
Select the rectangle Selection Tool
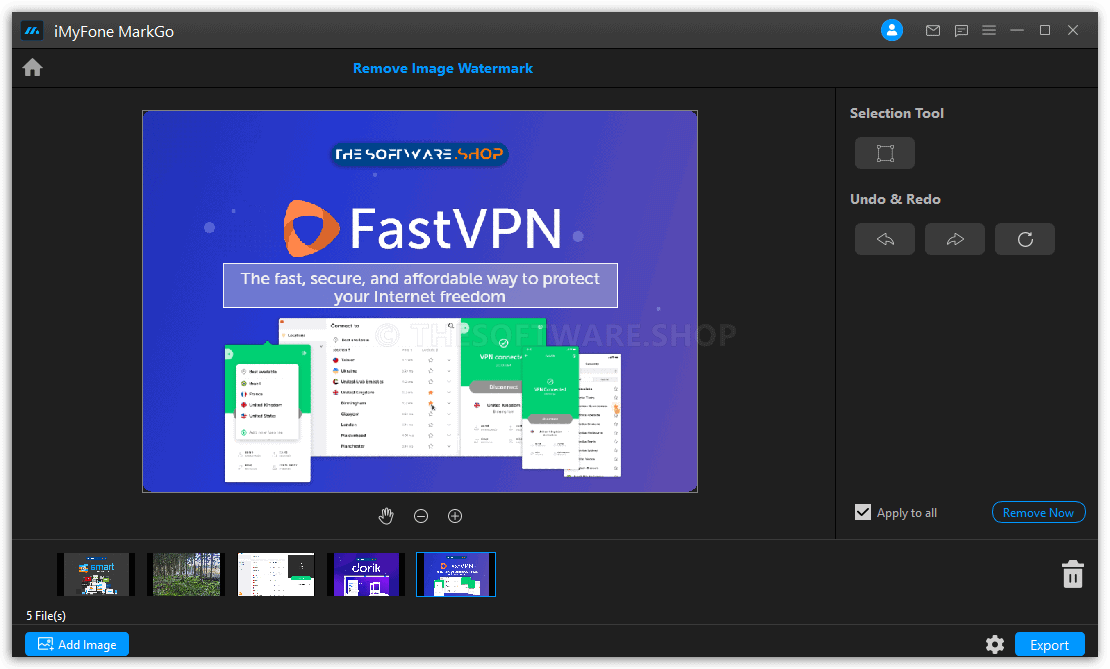coord(885,153)
